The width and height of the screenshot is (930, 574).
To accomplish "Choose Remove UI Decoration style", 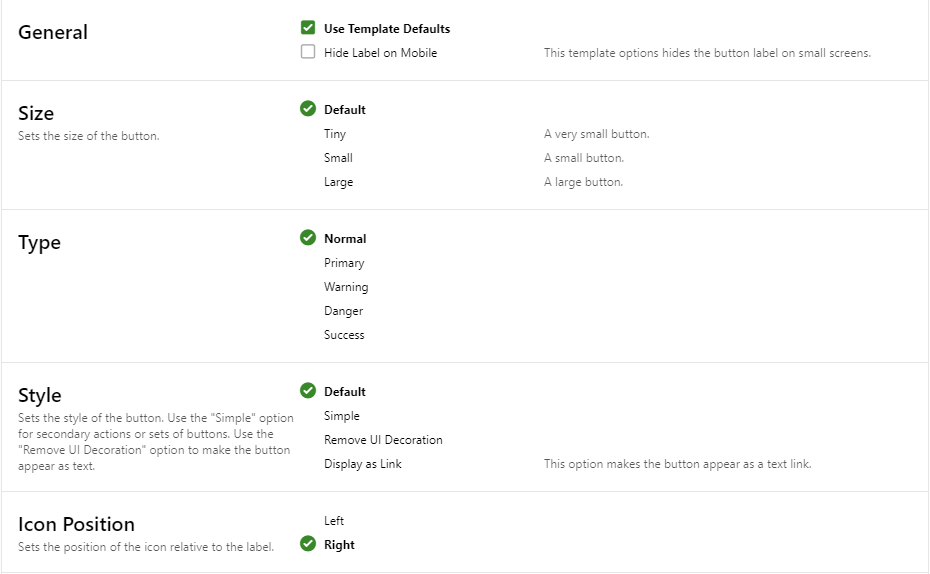I will click(383, 440).
